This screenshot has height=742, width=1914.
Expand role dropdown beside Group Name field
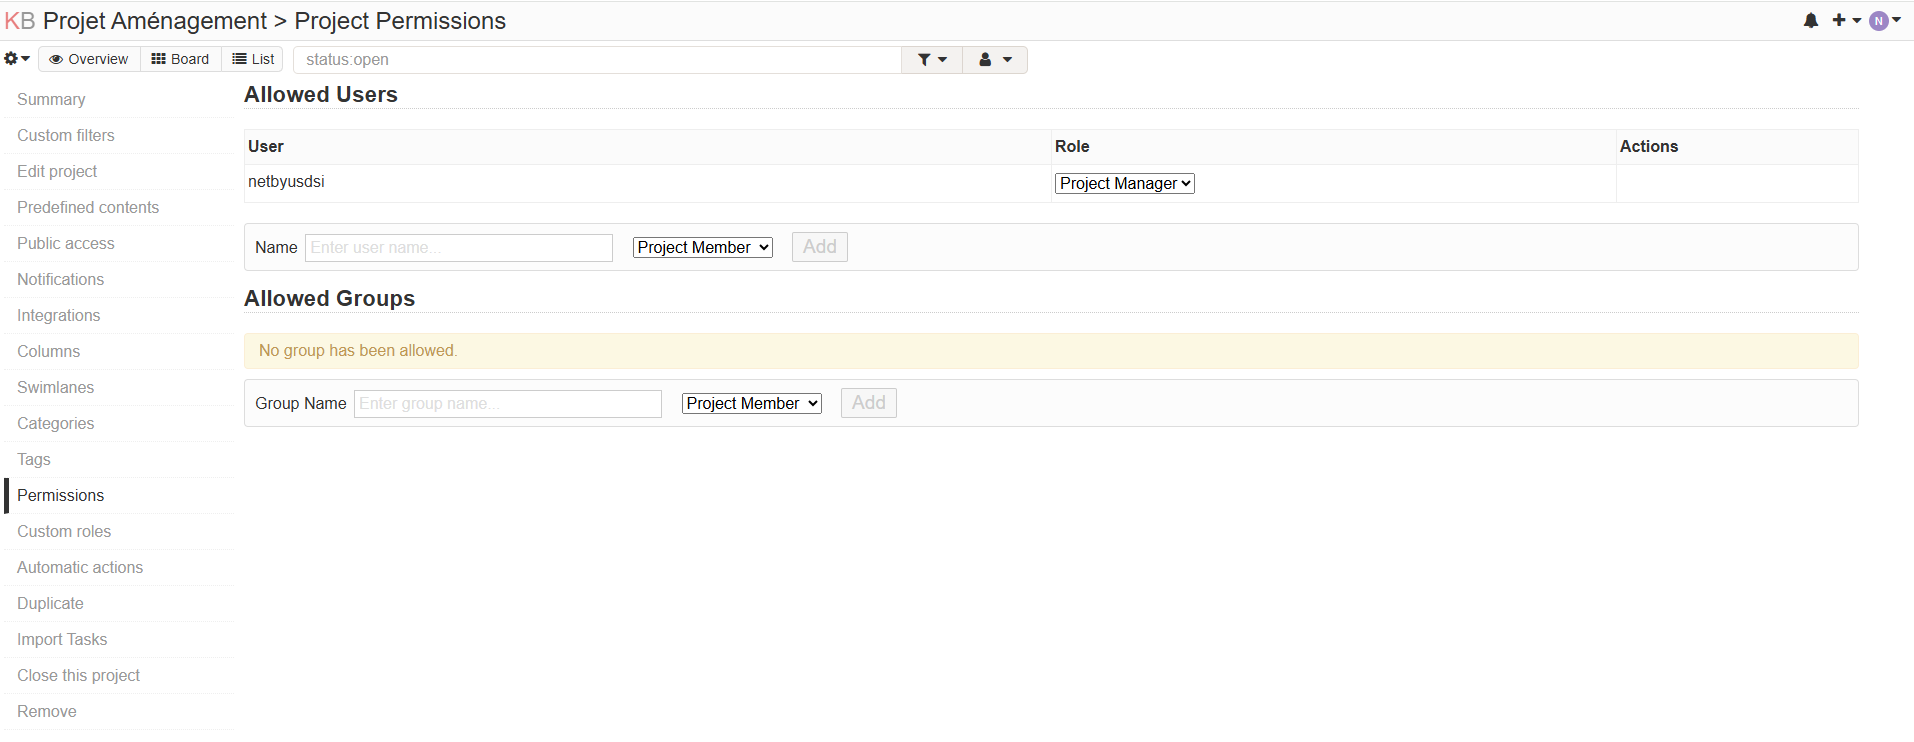click(751, 404)
